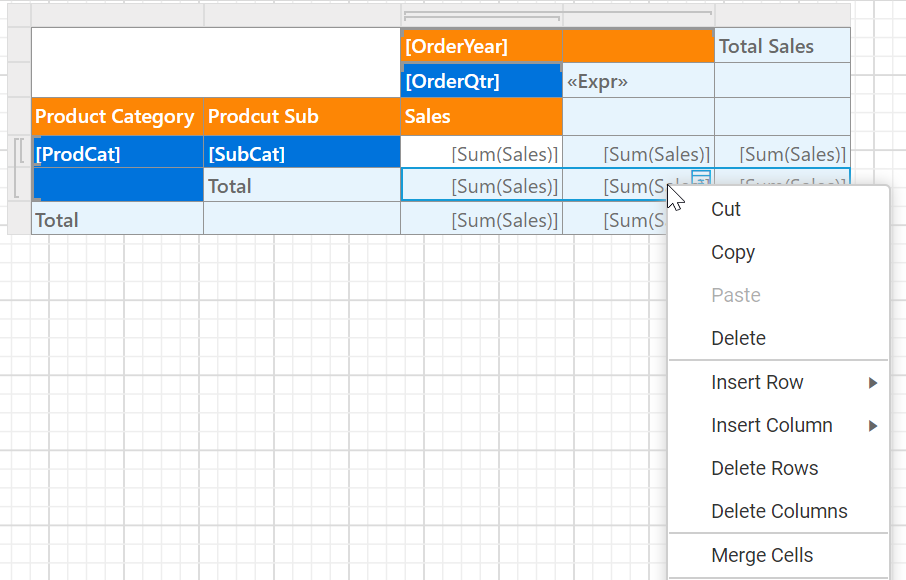Click the «Expr» expression cell
Image resolution: width=906 pixels, height=580 pixels.
638,81
